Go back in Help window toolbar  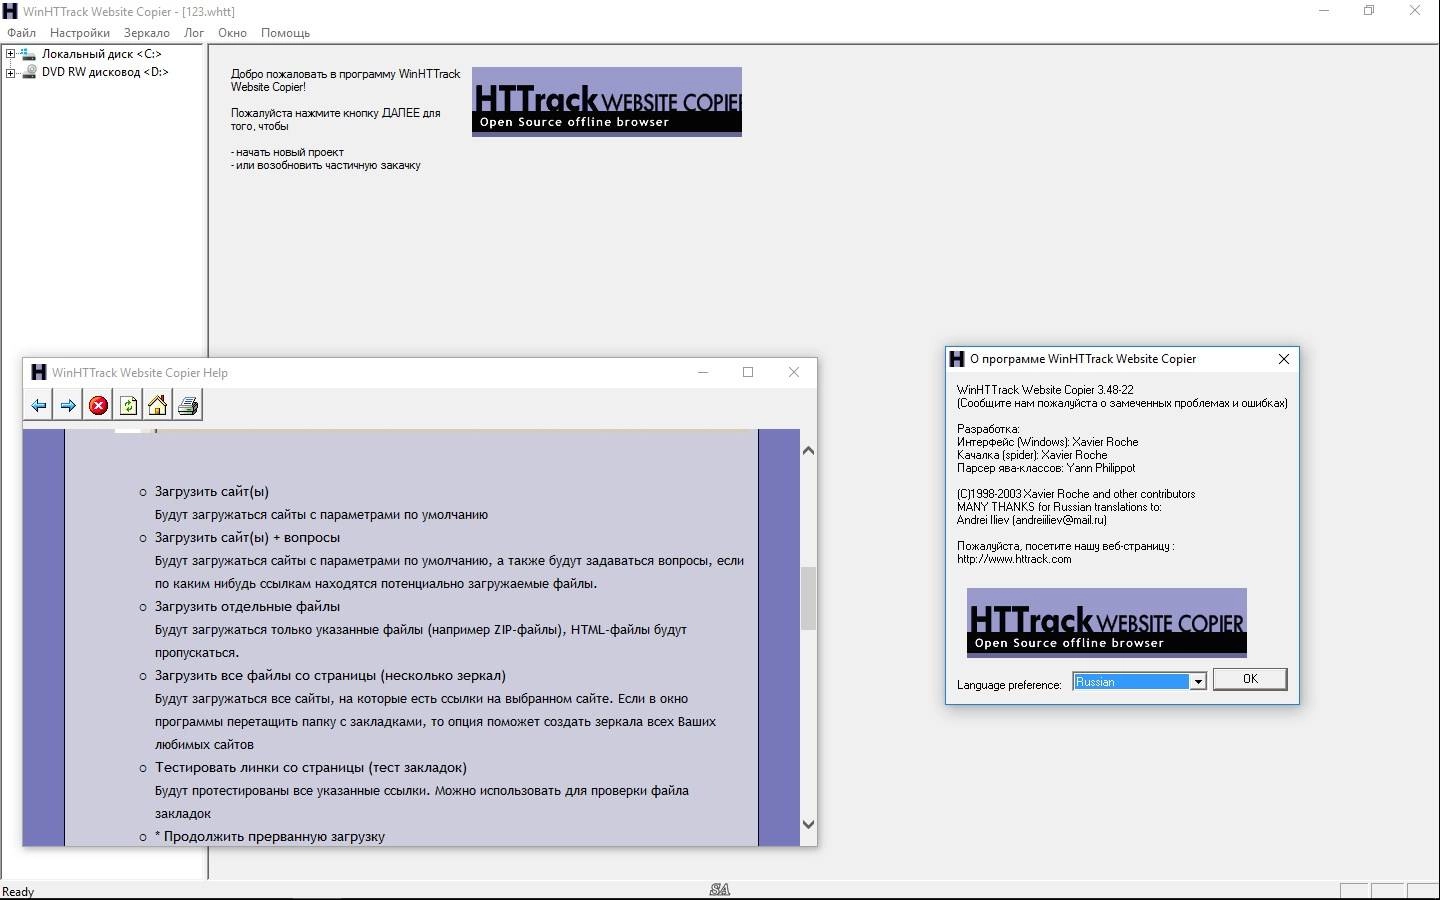click(38, 405)
